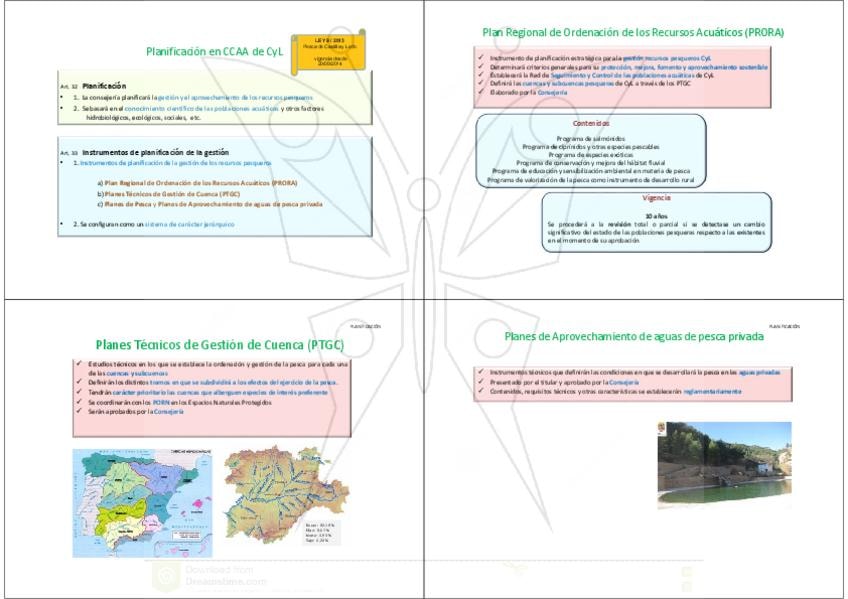Click the slide title "Planes Técnicos de Gestión de Cuenca (PTGC)"
848x599 pixels.
220,344
